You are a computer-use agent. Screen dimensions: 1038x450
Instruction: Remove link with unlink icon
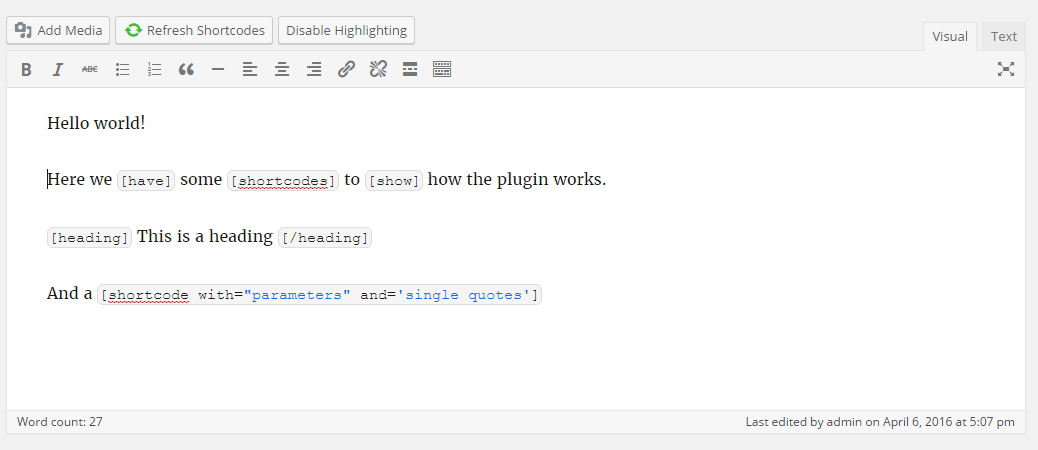[378, 69]
